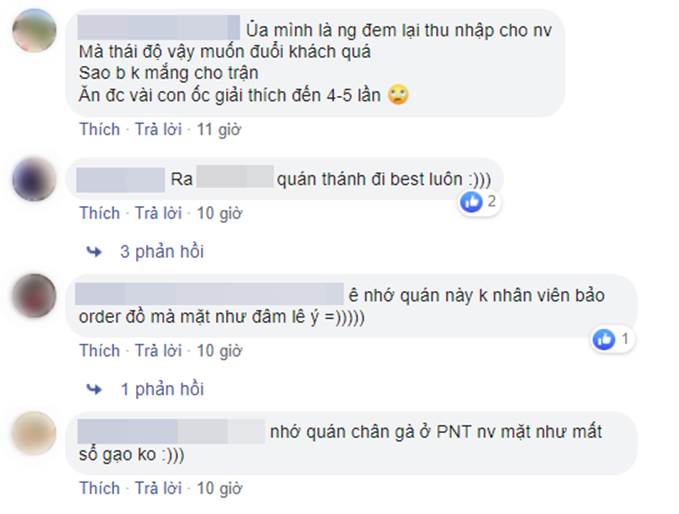Like the 'quán thánh đi best luôn' comment
The image size is (679, 514).
[x=100, y=213]
